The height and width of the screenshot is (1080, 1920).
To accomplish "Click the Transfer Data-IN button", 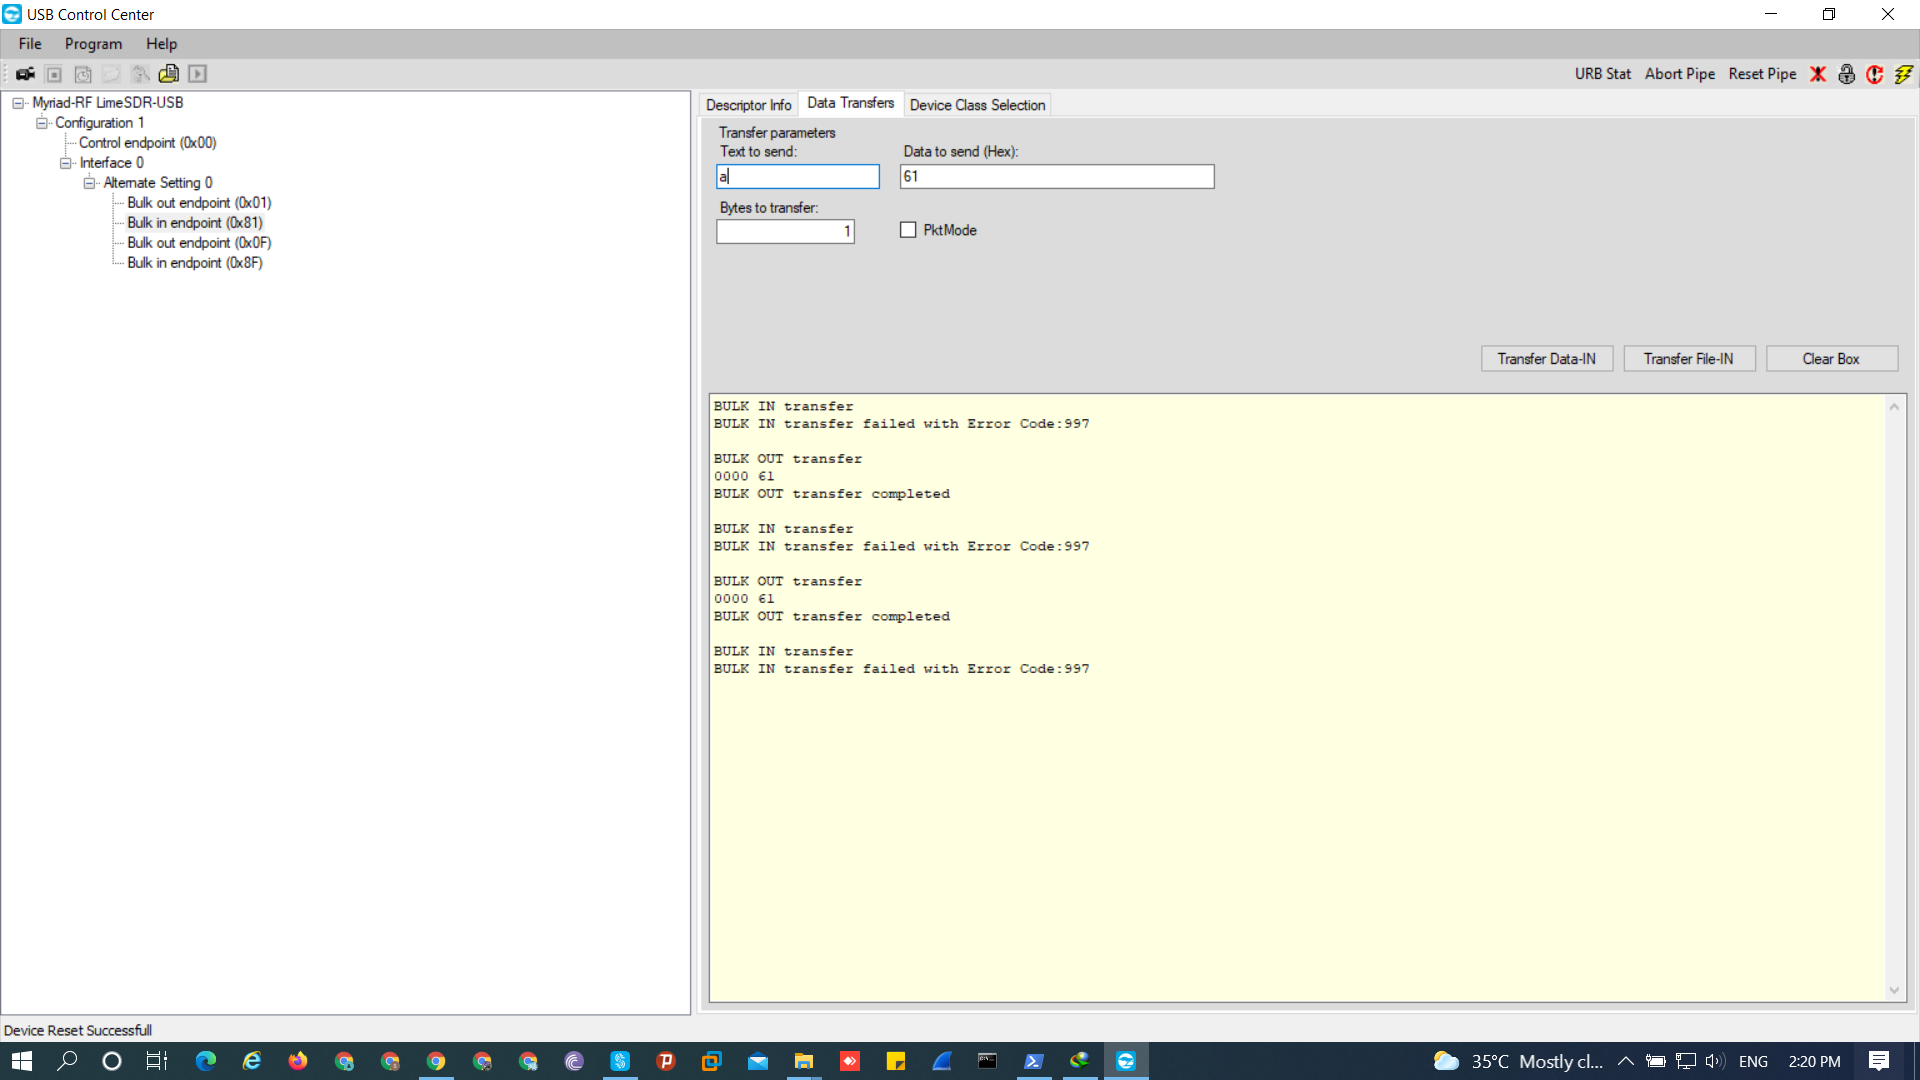I will coord(1546,359).
